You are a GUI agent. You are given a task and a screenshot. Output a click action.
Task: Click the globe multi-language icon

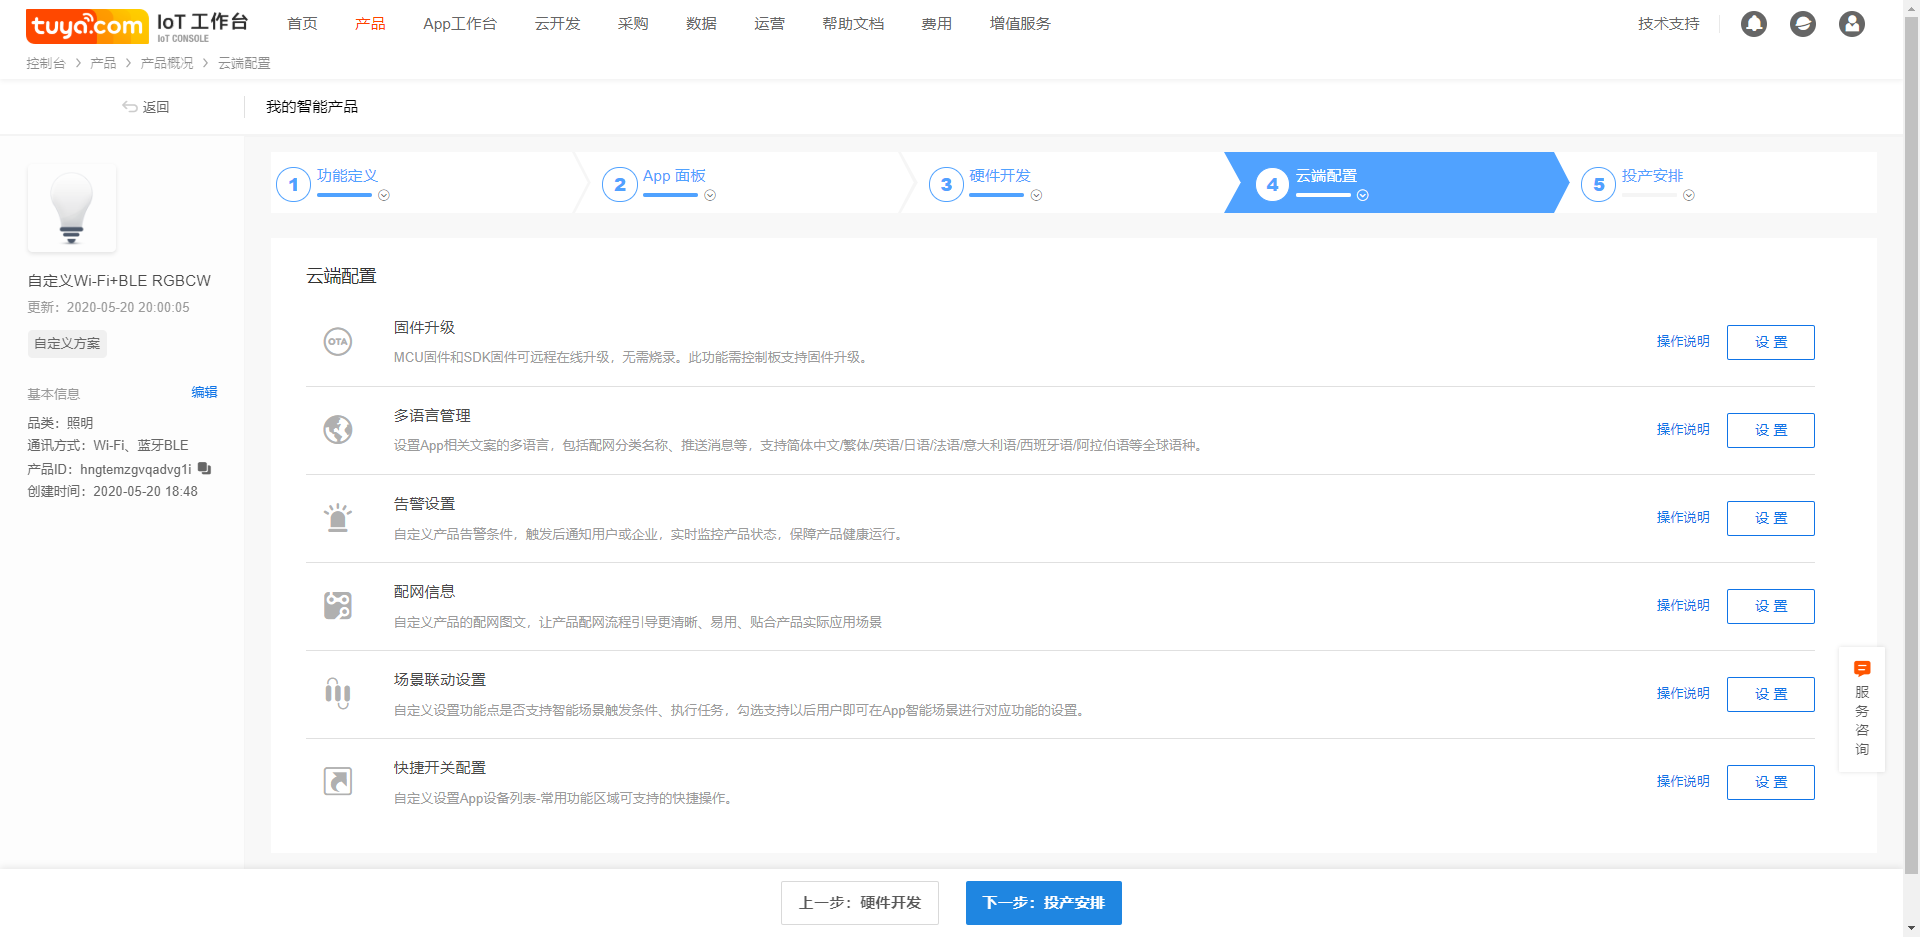pyautogui.click(x=338, y=430)
